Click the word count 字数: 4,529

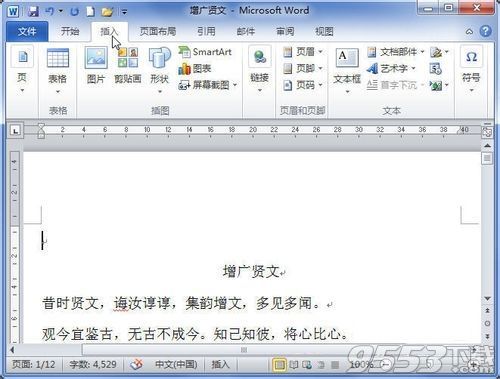93,365
